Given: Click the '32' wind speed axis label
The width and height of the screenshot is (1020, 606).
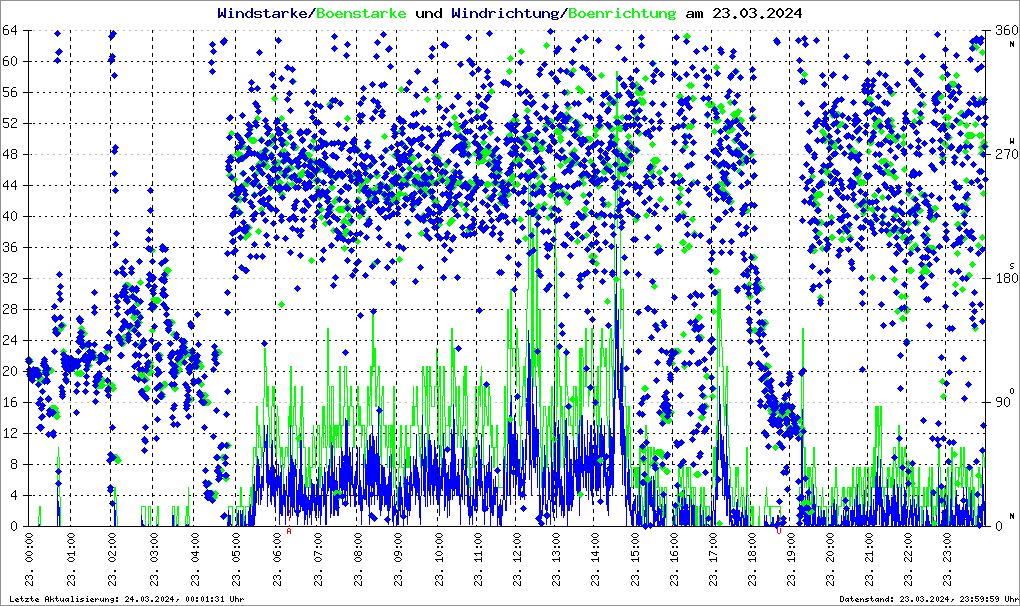Looking at the screenshot, I should [x=9, y=278].
